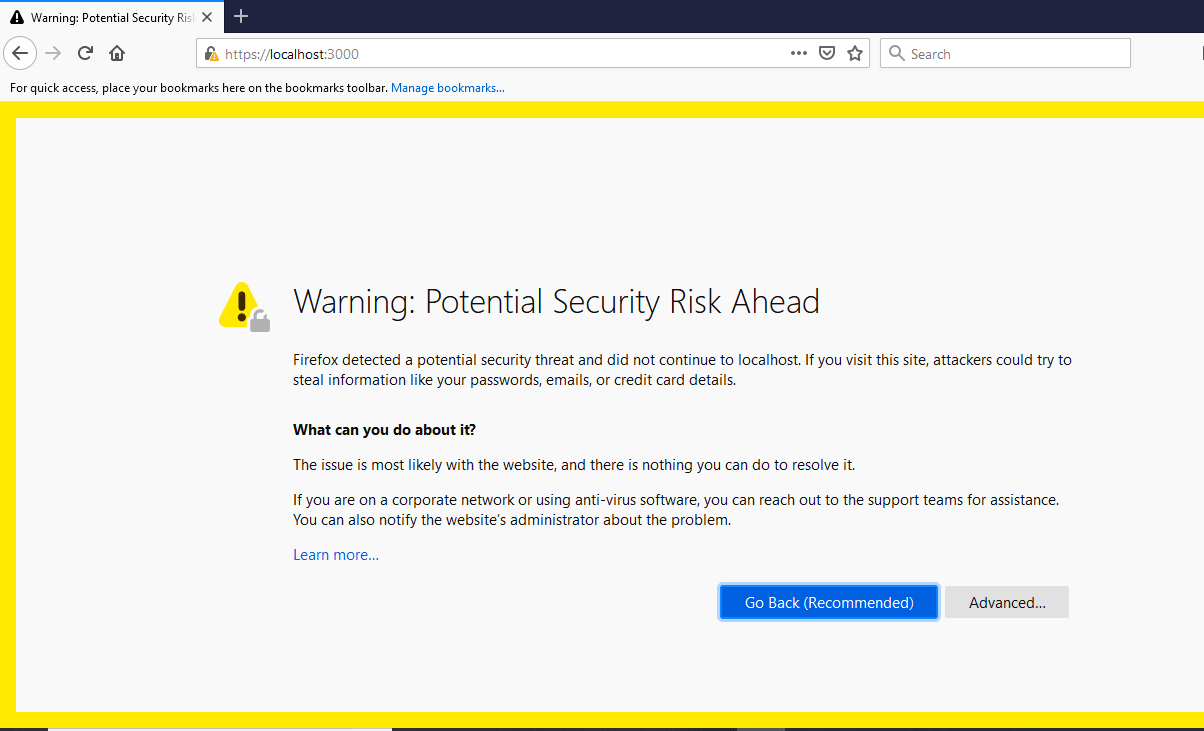This screenshot has height=731, width=1204.
Task: Bookmark this page with star icon
Action: 855,54
